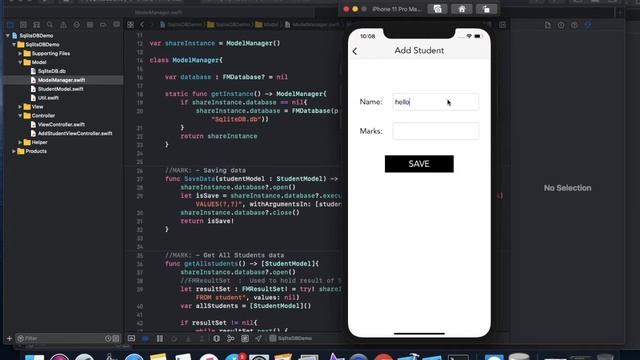The height and width of the screenshot is (360, 640).
Task: Collapse the Controller folder
Action: [20, 116]
